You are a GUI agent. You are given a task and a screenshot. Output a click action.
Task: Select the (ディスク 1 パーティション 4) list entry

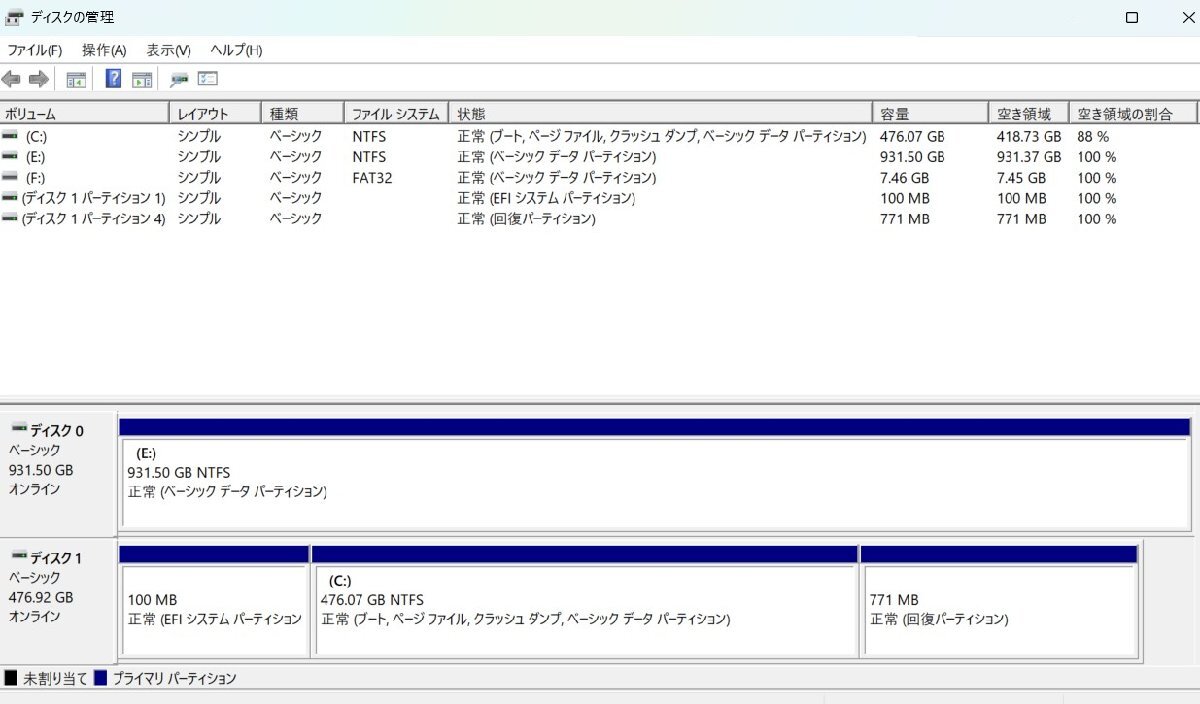tap(93, 218)
